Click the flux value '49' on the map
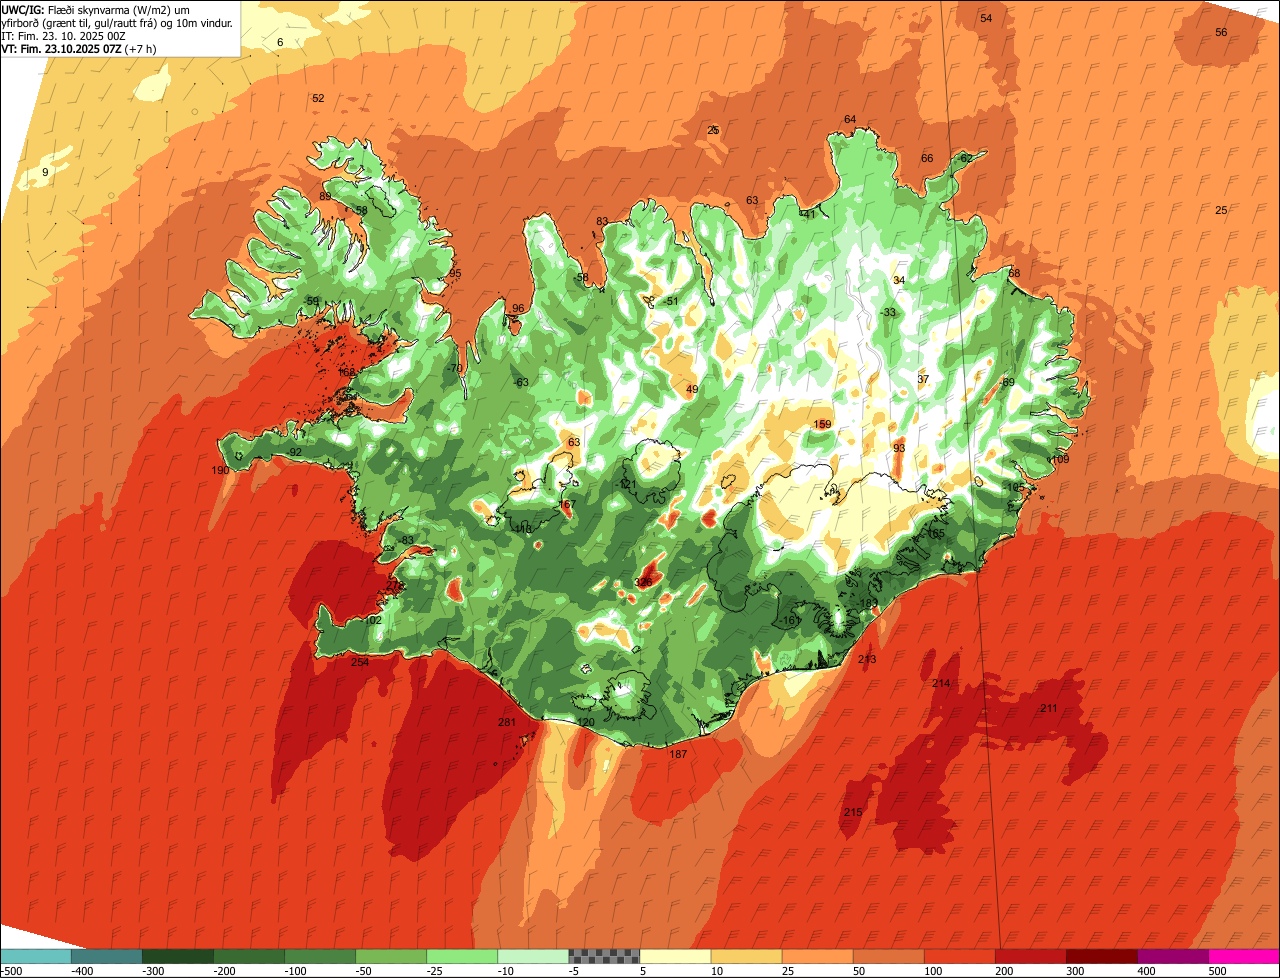The width and height of the screenshot is (1280, 978). coord(692,389)
